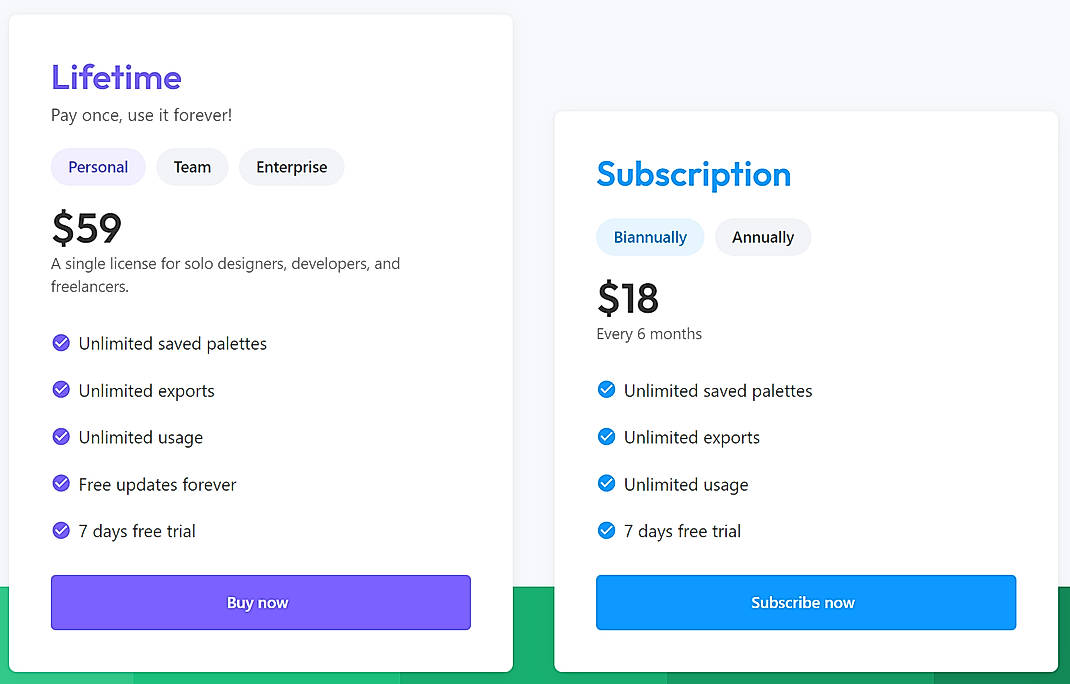Click the purple check icon next to Unlimited exports
The width and height of the screenshot is (1070, 684).
(61, 390)
